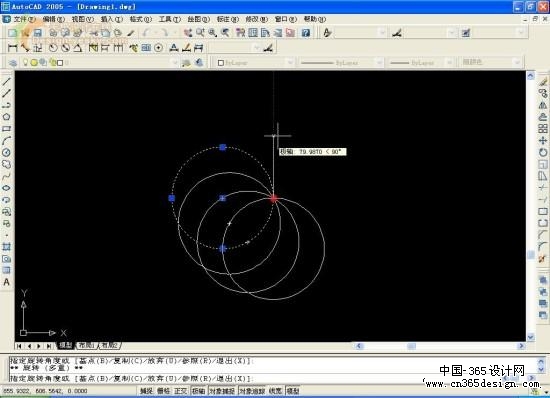Open the dimension style dropdown in Styles toolbar
The image size is (550, 398).
tap(452, 33)
